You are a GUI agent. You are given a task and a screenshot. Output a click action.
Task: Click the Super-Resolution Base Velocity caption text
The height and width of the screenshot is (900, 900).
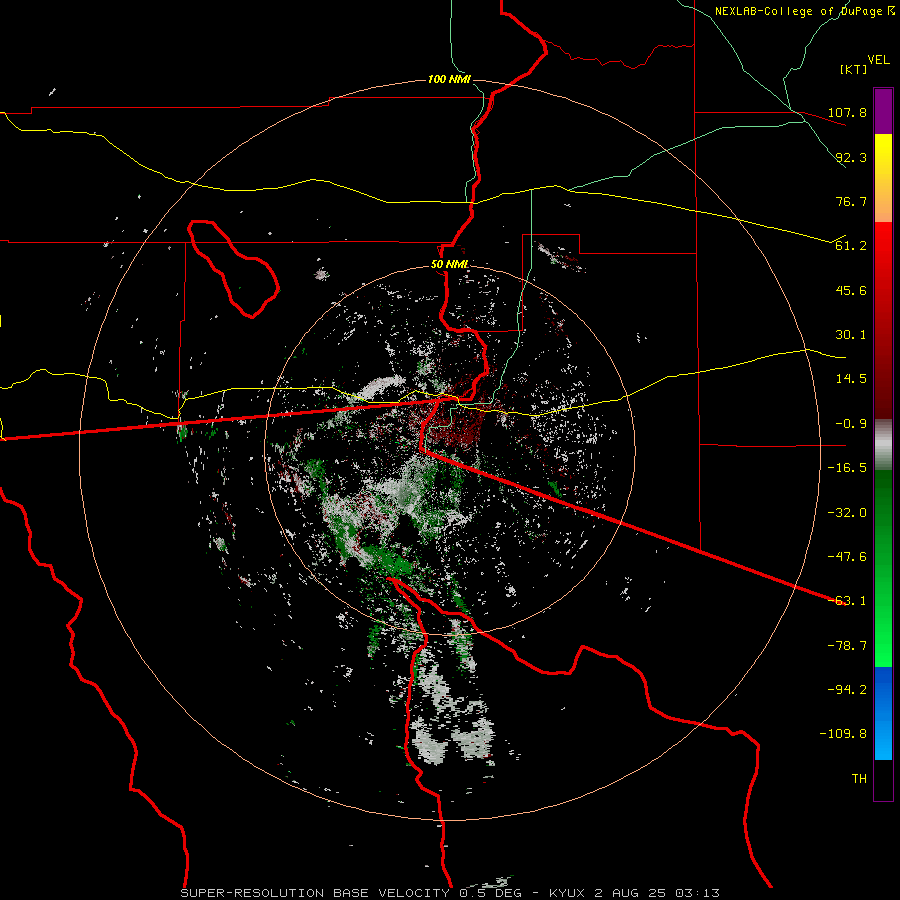click(317, 893)
